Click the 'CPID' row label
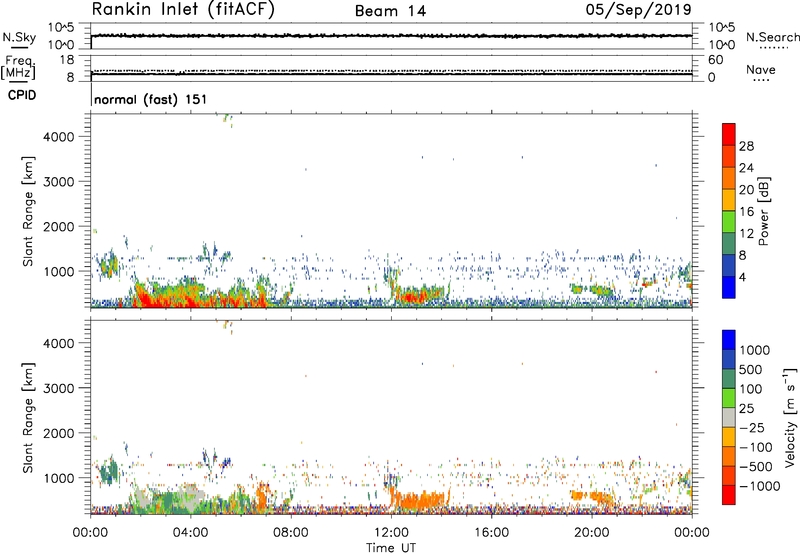 pyautogui.click(x=22, y=95)
